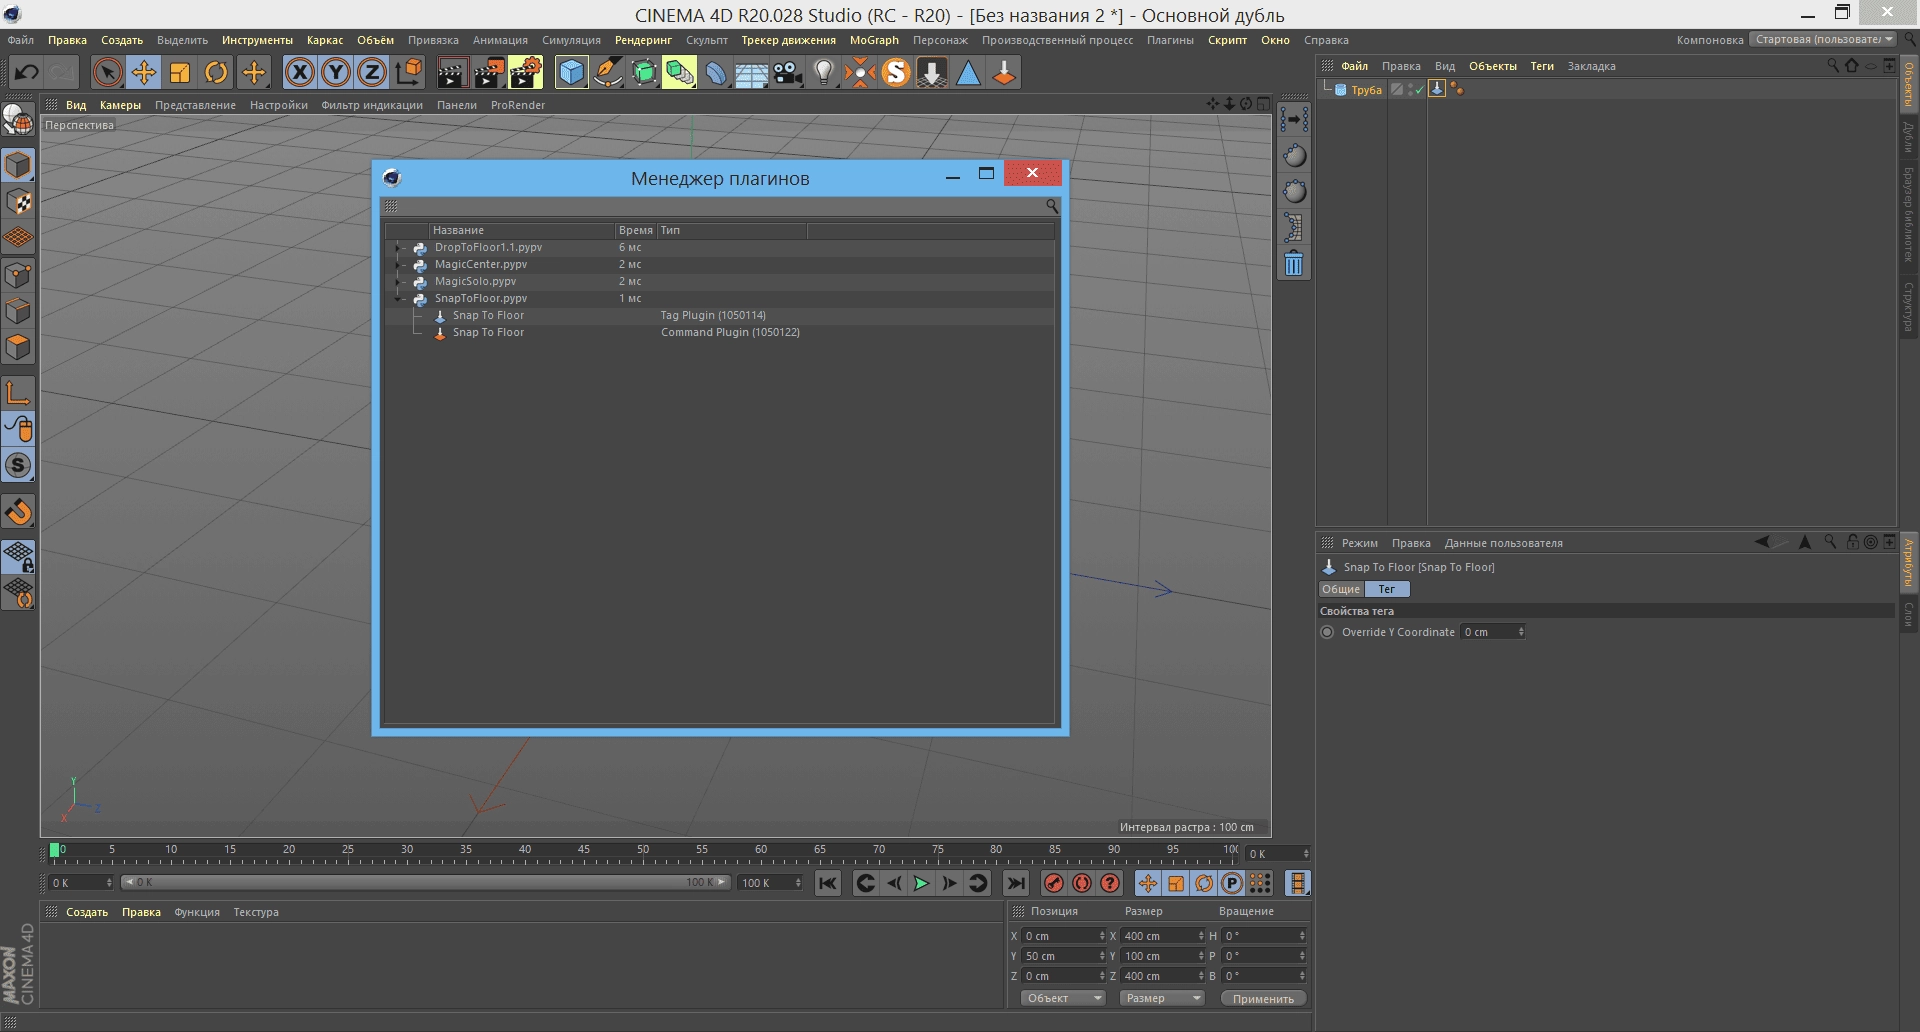The width and height of the screenshot is (1920, 1032).
Task: Click timeline frame 50 marker
Action: (x=643, y=851)
